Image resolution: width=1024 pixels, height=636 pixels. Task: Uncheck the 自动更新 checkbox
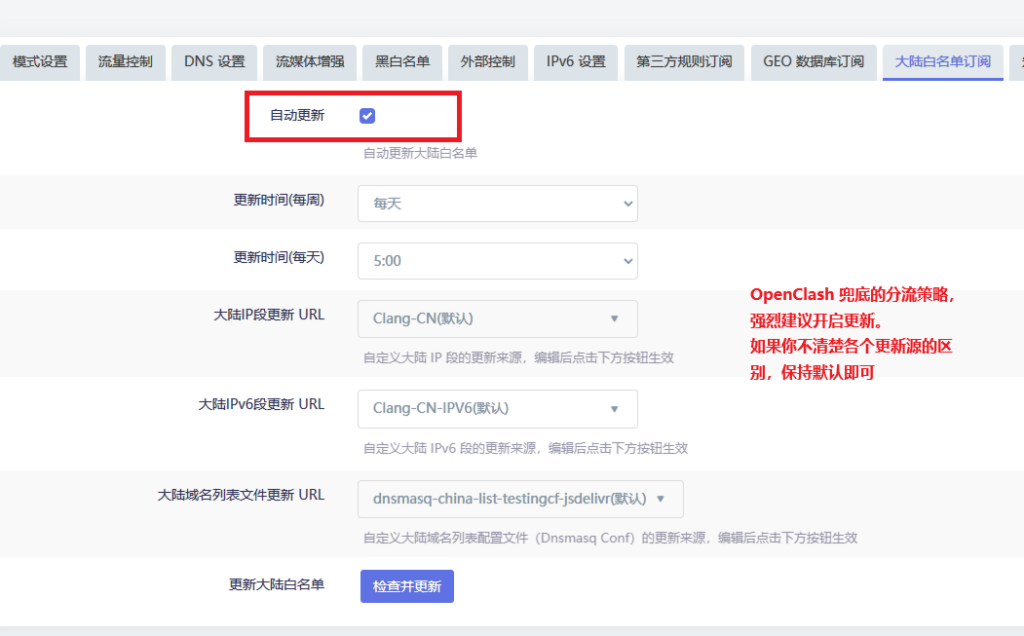coord(367,116)
